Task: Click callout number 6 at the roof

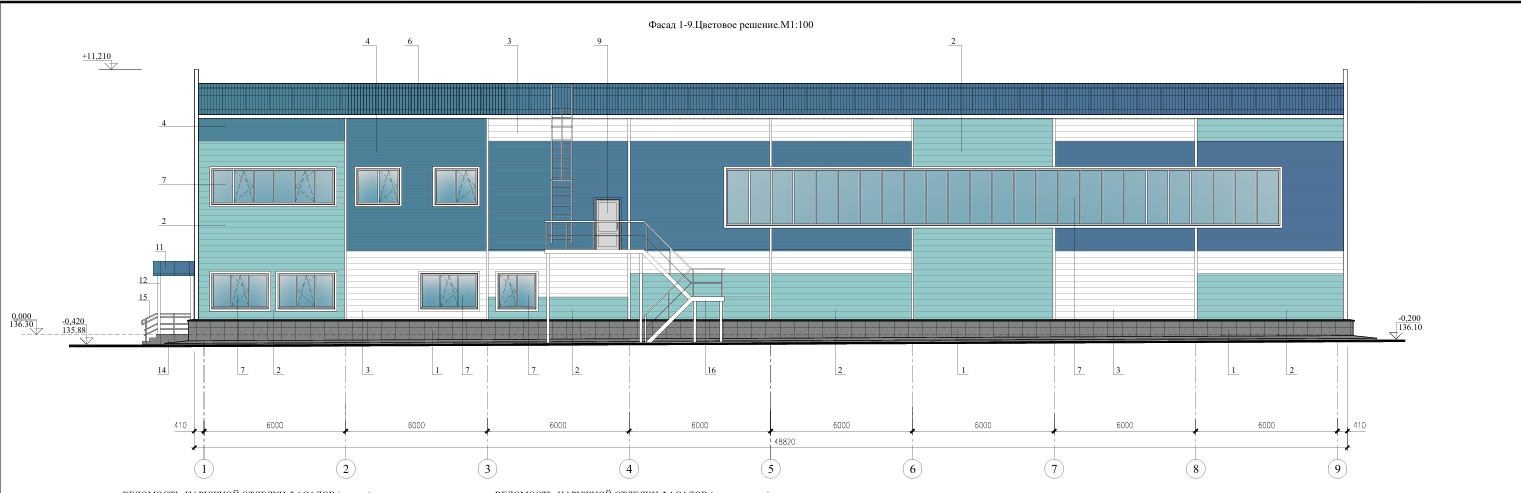Action: (410, 42)
